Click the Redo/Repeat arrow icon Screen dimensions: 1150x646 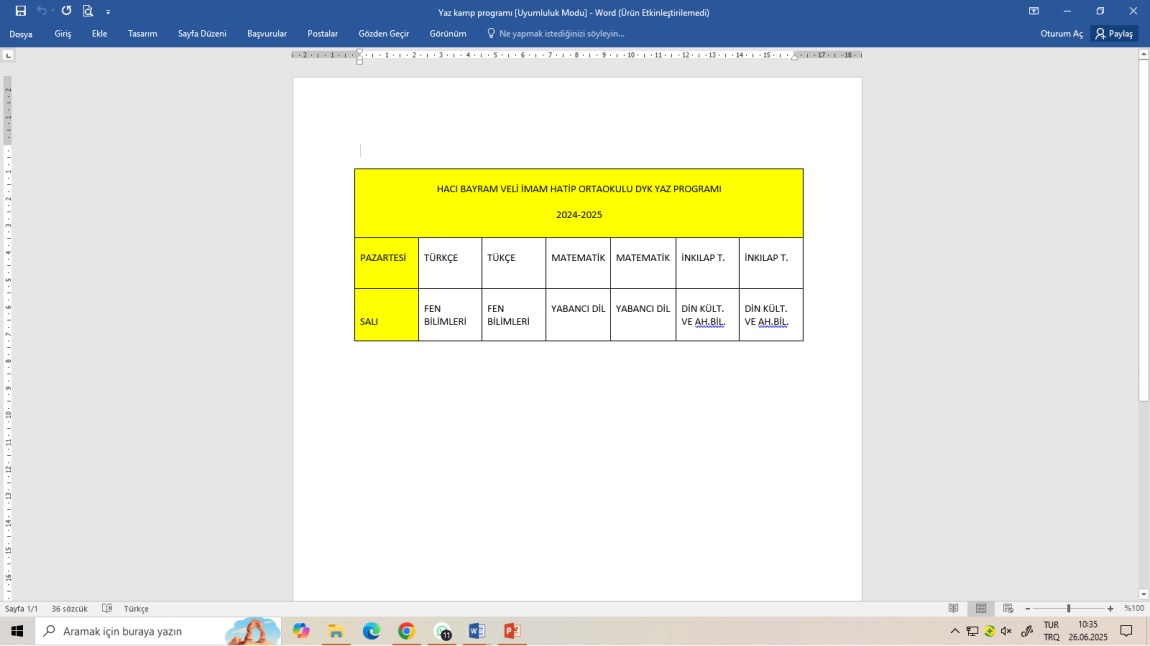click(66, 11)
